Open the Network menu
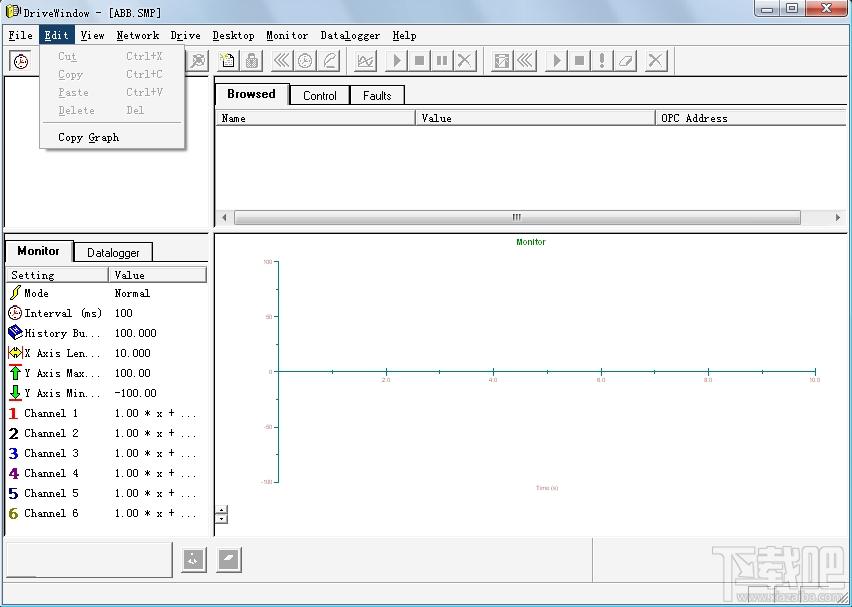 click(x=137, y=35)
